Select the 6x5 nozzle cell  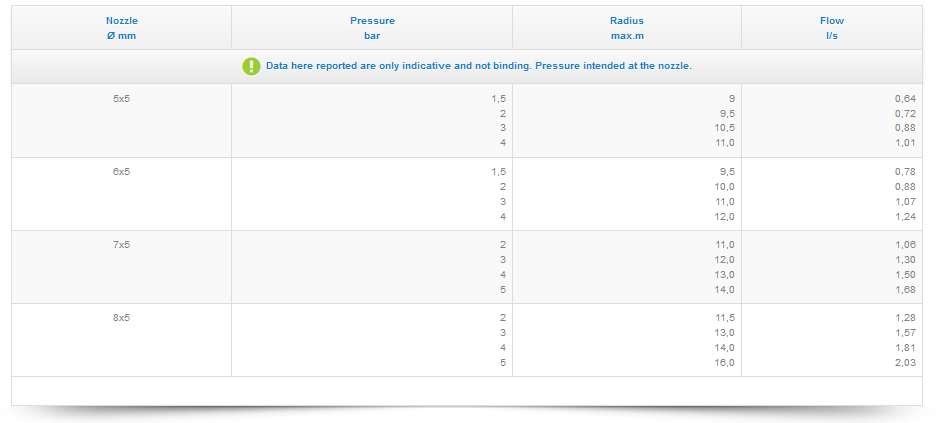tap(121, 171)
